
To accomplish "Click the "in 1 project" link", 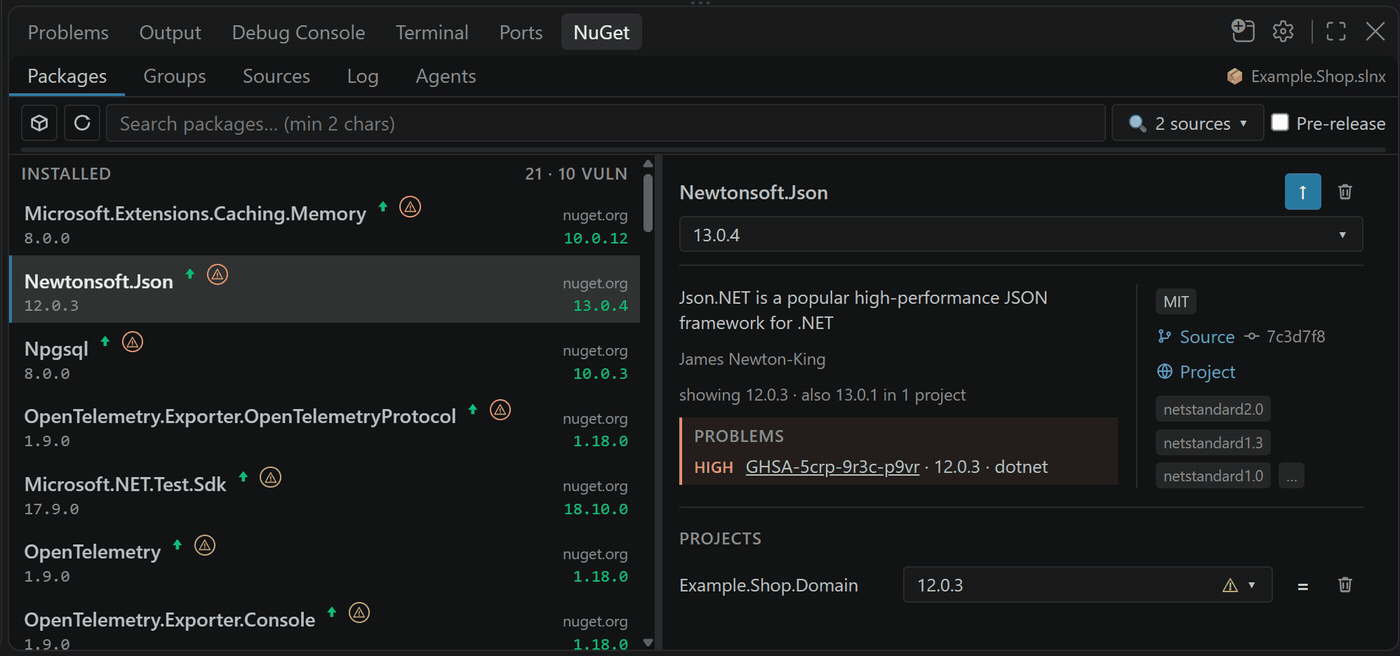I will pos(924,395).
